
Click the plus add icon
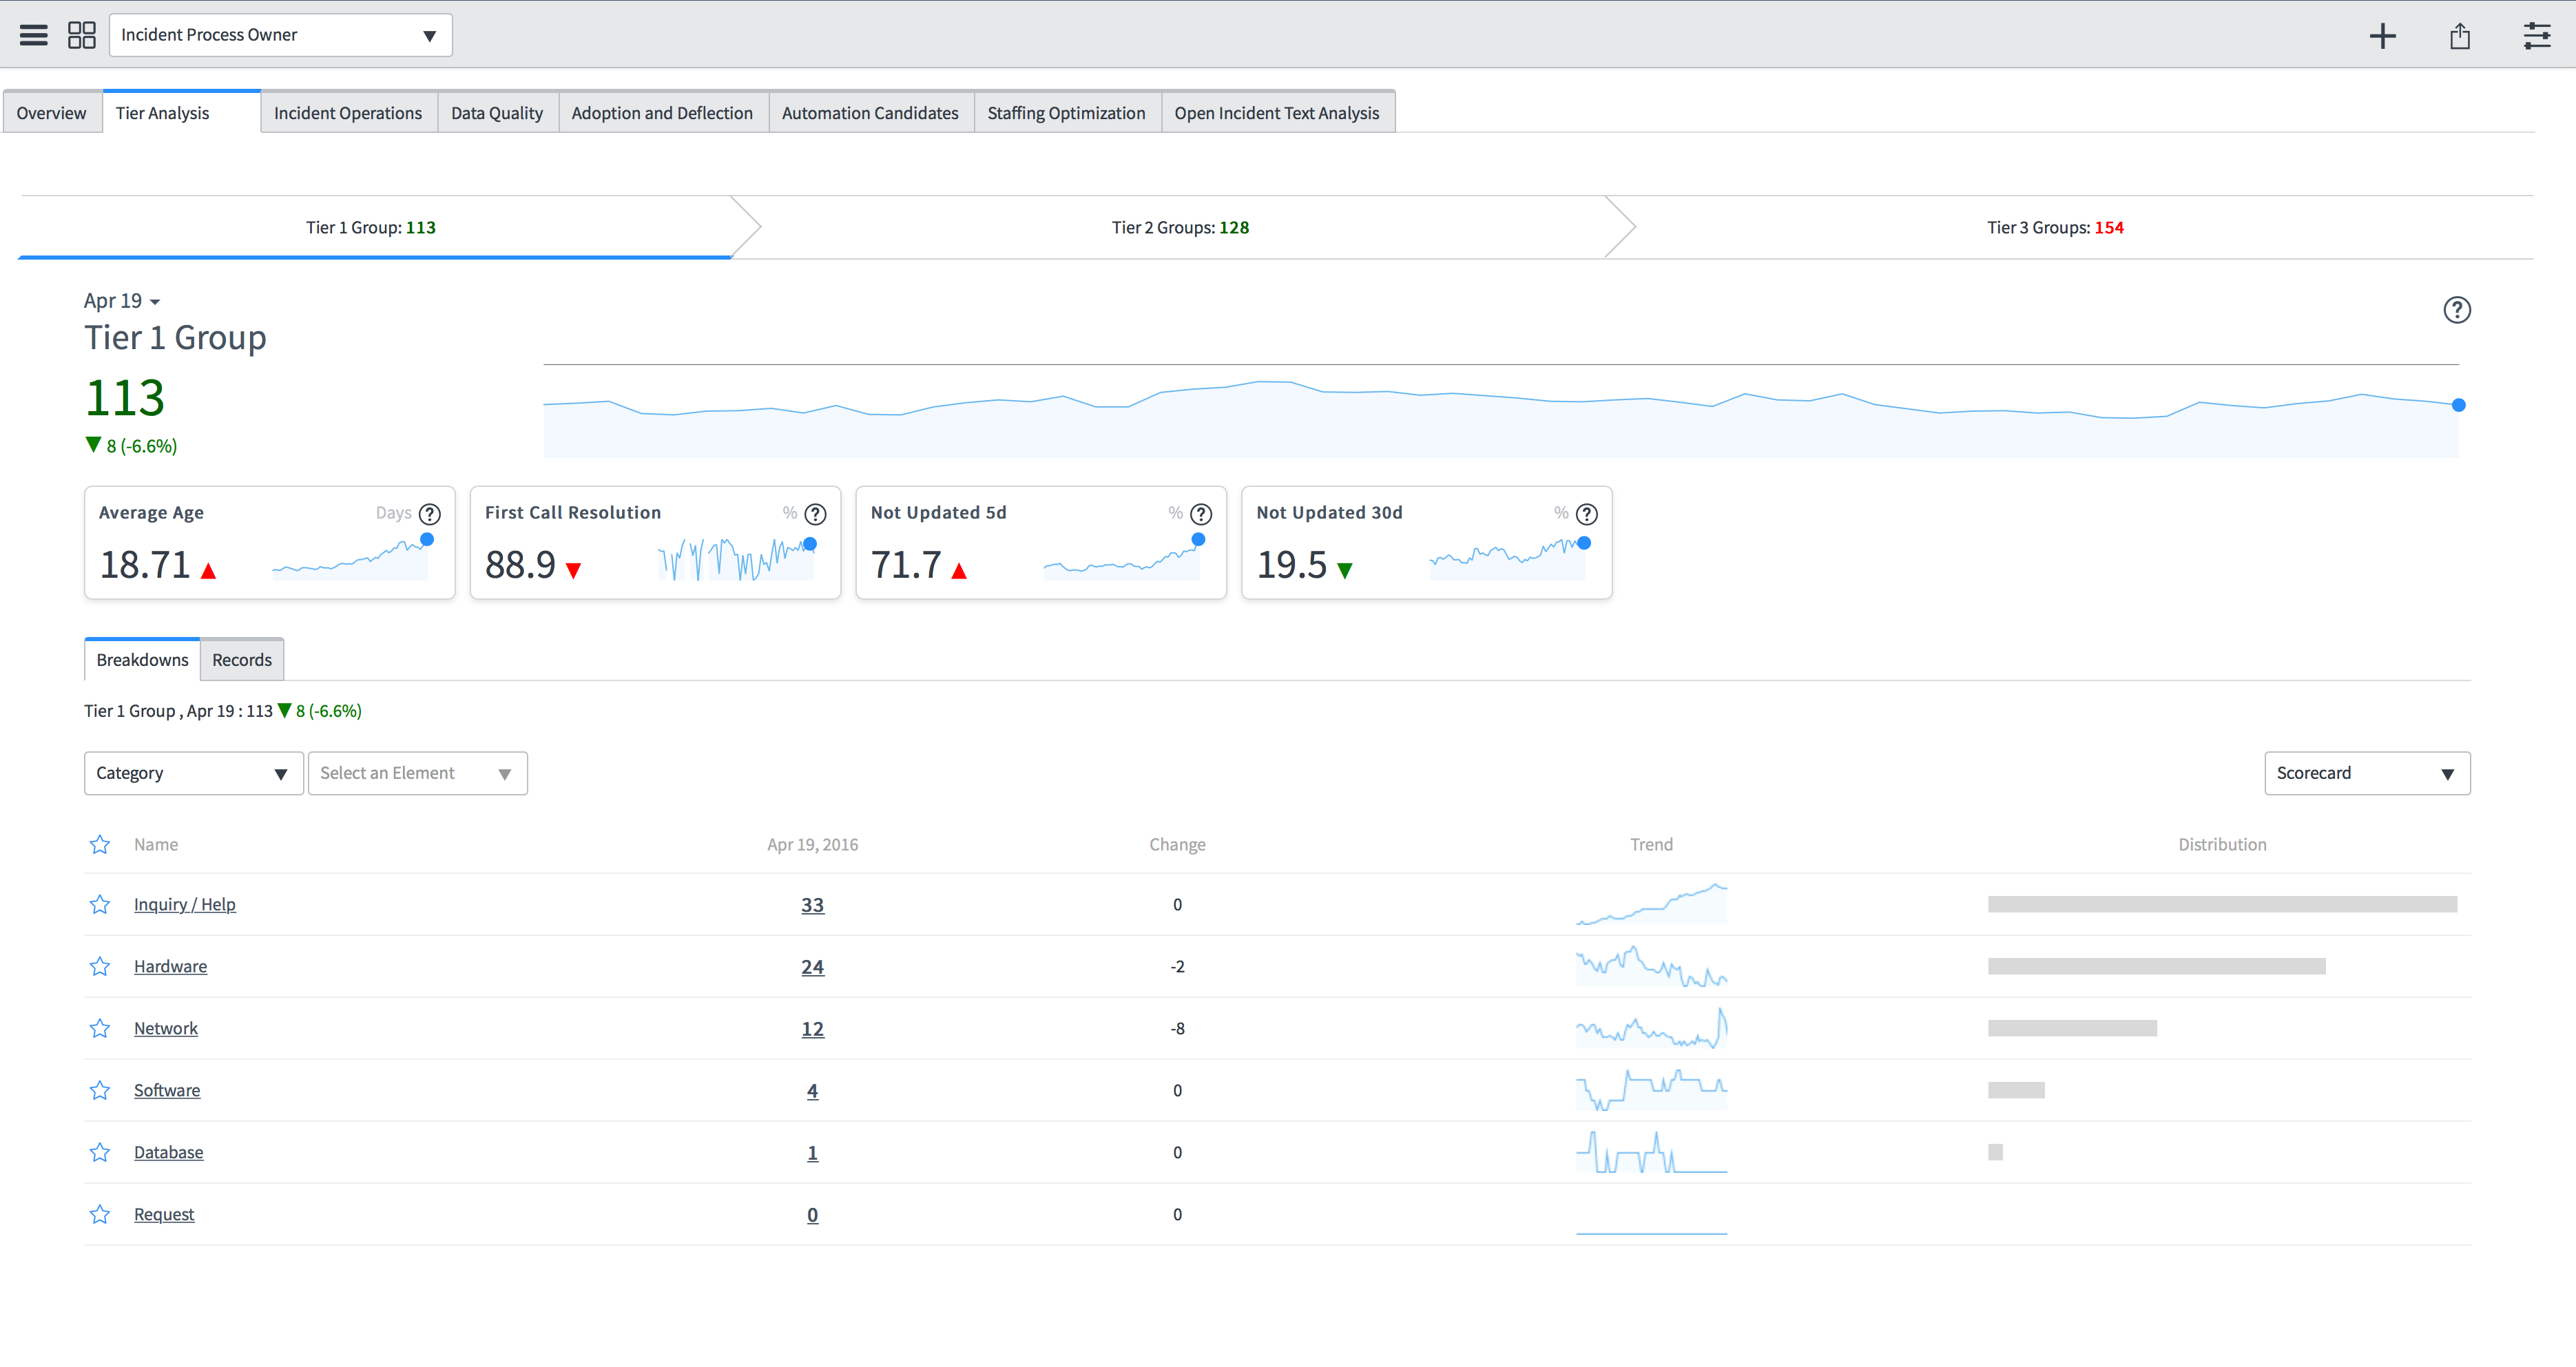(x=2382, y=36)
